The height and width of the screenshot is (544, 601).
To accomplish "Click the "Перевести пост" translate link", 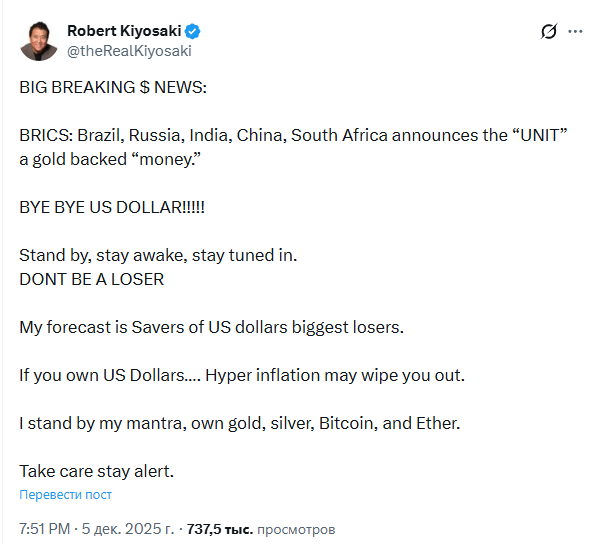I will click(x=65, y=495).
